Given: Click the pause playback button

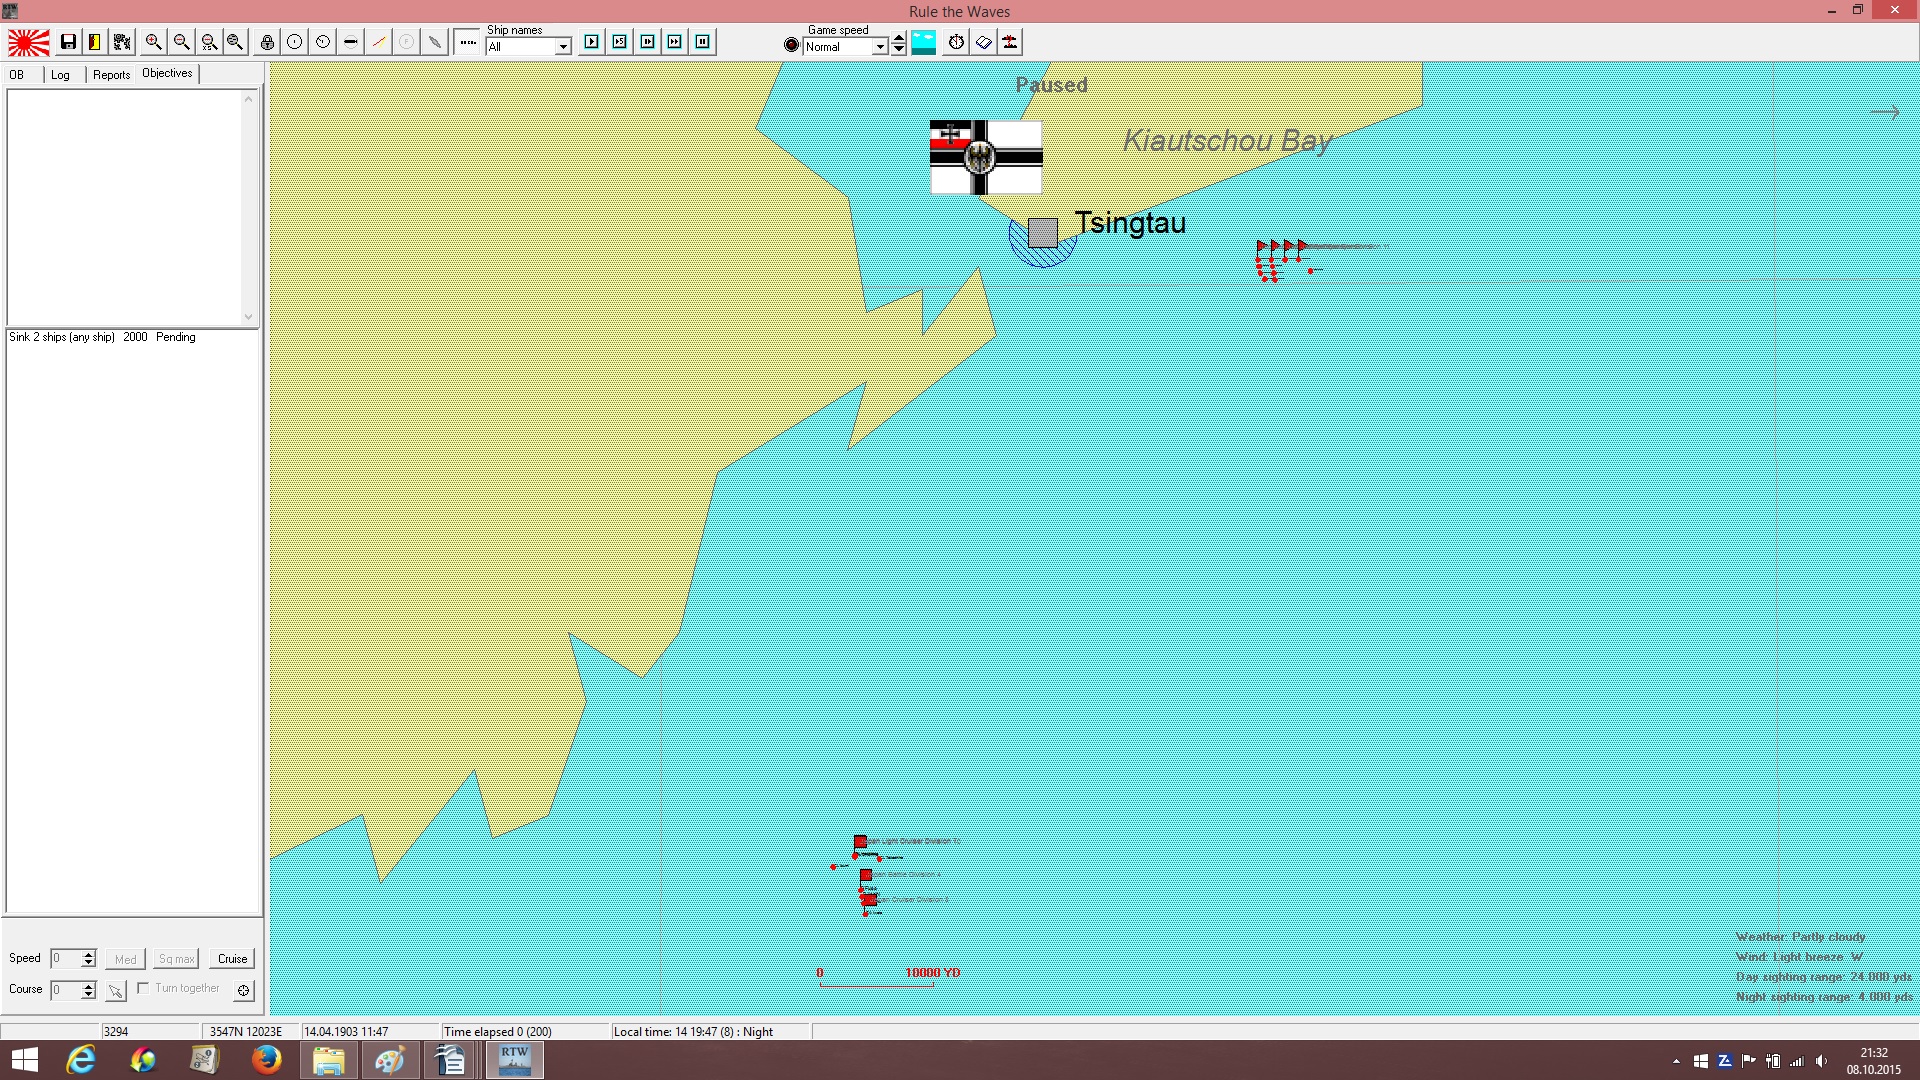Looking at the screenshot, I should point(703,42).
